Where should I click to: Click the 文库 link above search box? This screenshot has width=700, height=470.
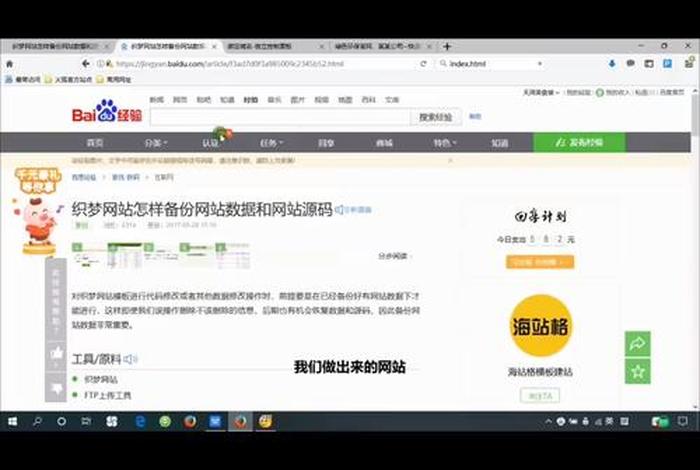(x=392, y=100)
